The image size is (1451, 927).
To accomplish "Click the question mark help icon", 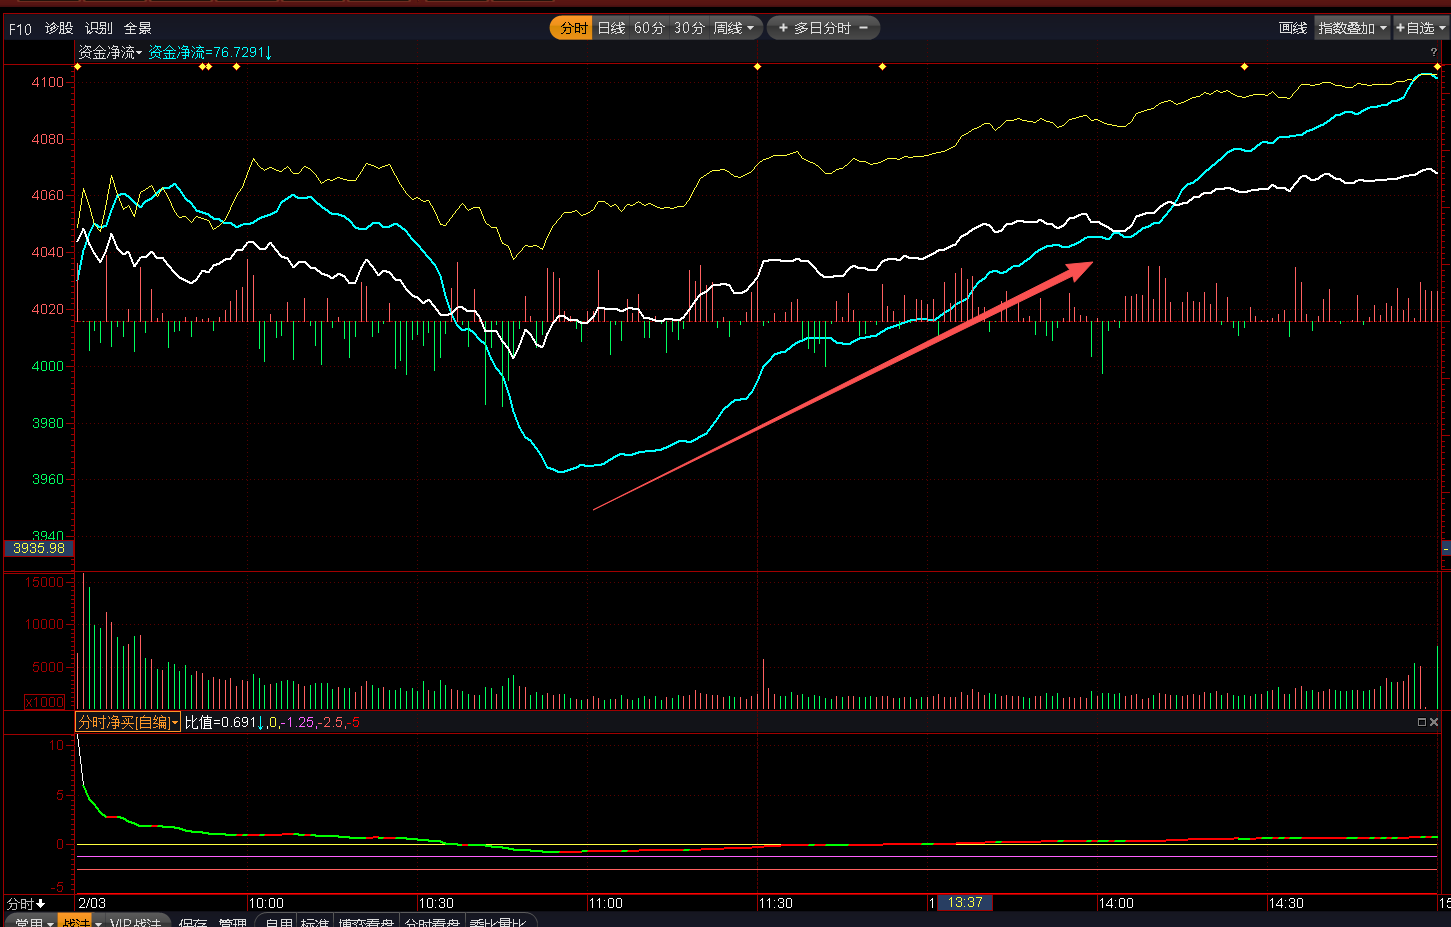I will pos(1433,52).
